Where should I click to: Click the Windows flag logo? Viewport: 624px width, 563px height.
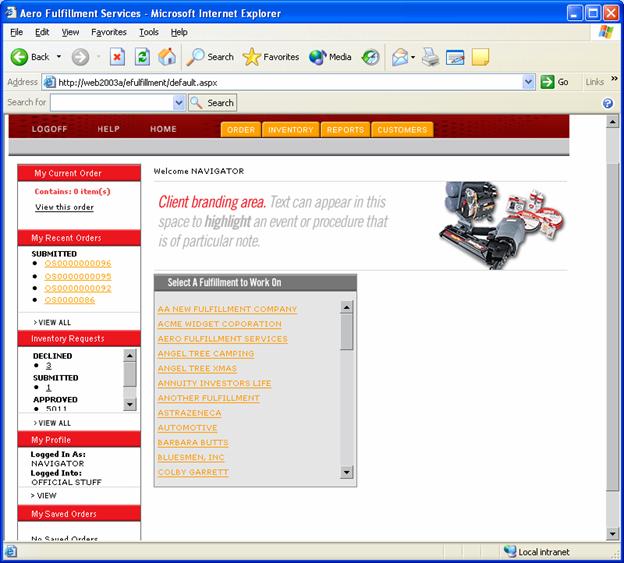click(x=606, y=32)
